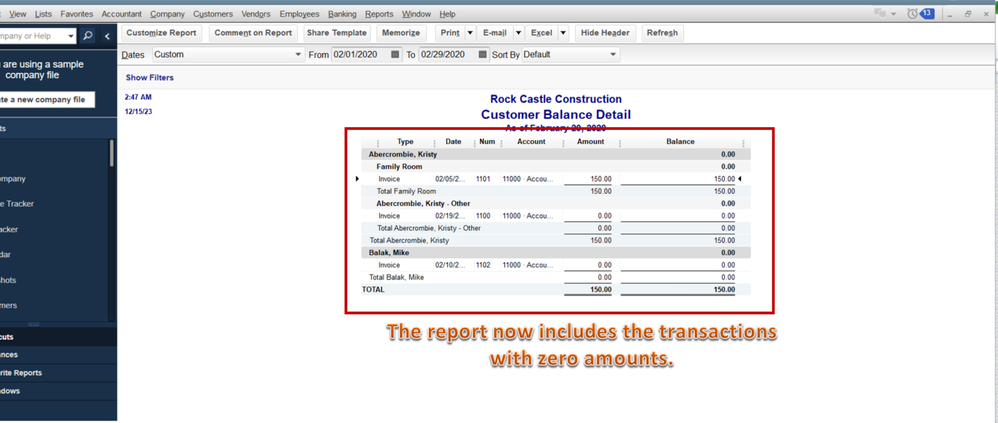998x423 pixels.
Task: Open the Vendors menu
Action: pos(256,14)
